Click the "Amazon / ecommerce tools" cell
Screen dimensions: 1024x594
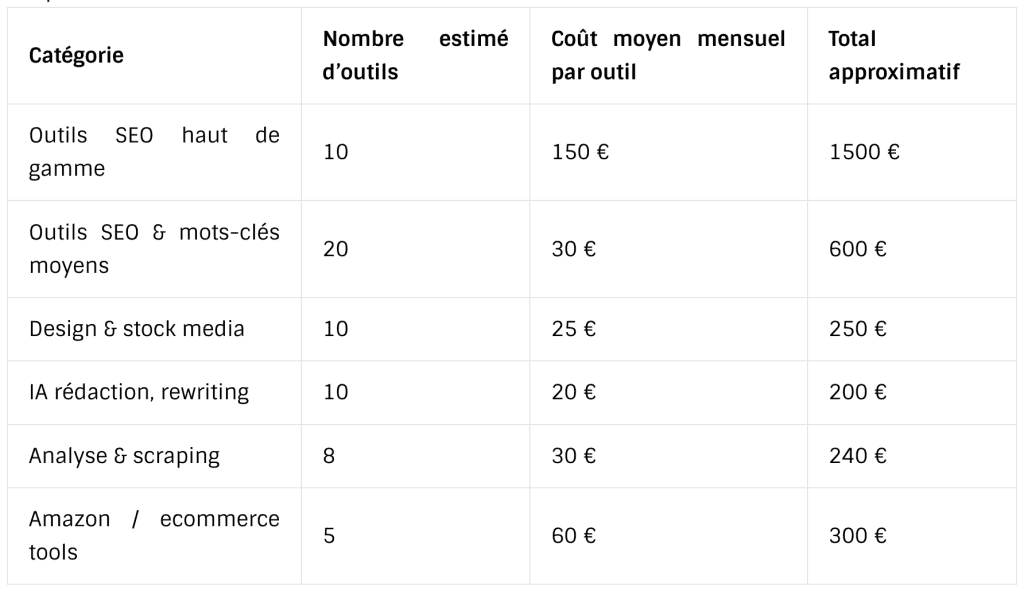[x=154, y=536]
